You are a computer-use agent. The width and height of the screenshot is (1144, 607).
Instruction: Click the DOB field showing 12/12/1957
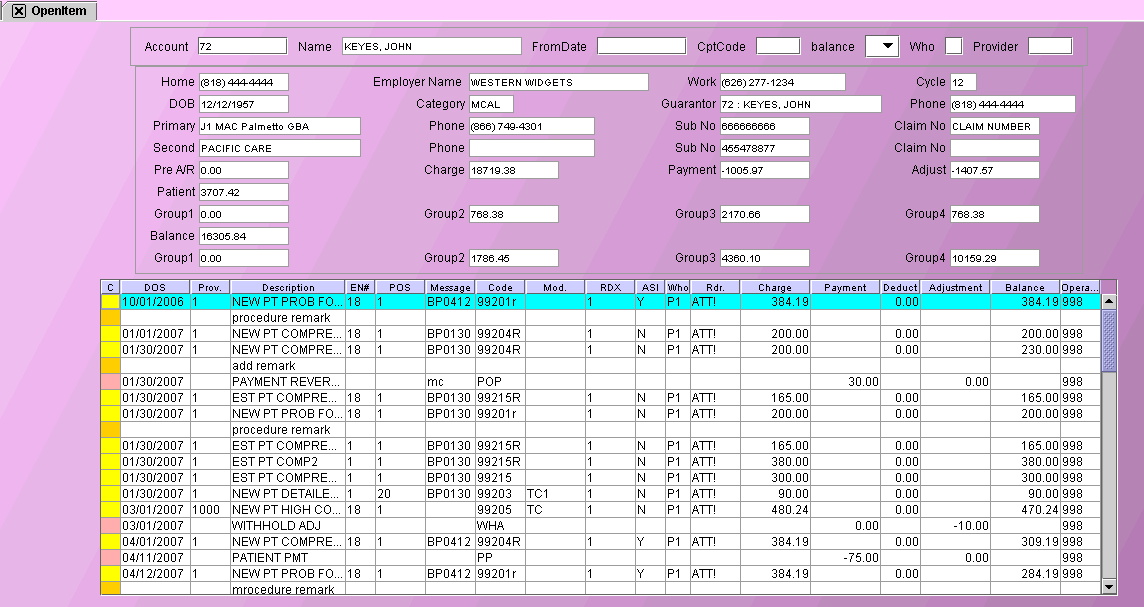(x=244, y=104)
